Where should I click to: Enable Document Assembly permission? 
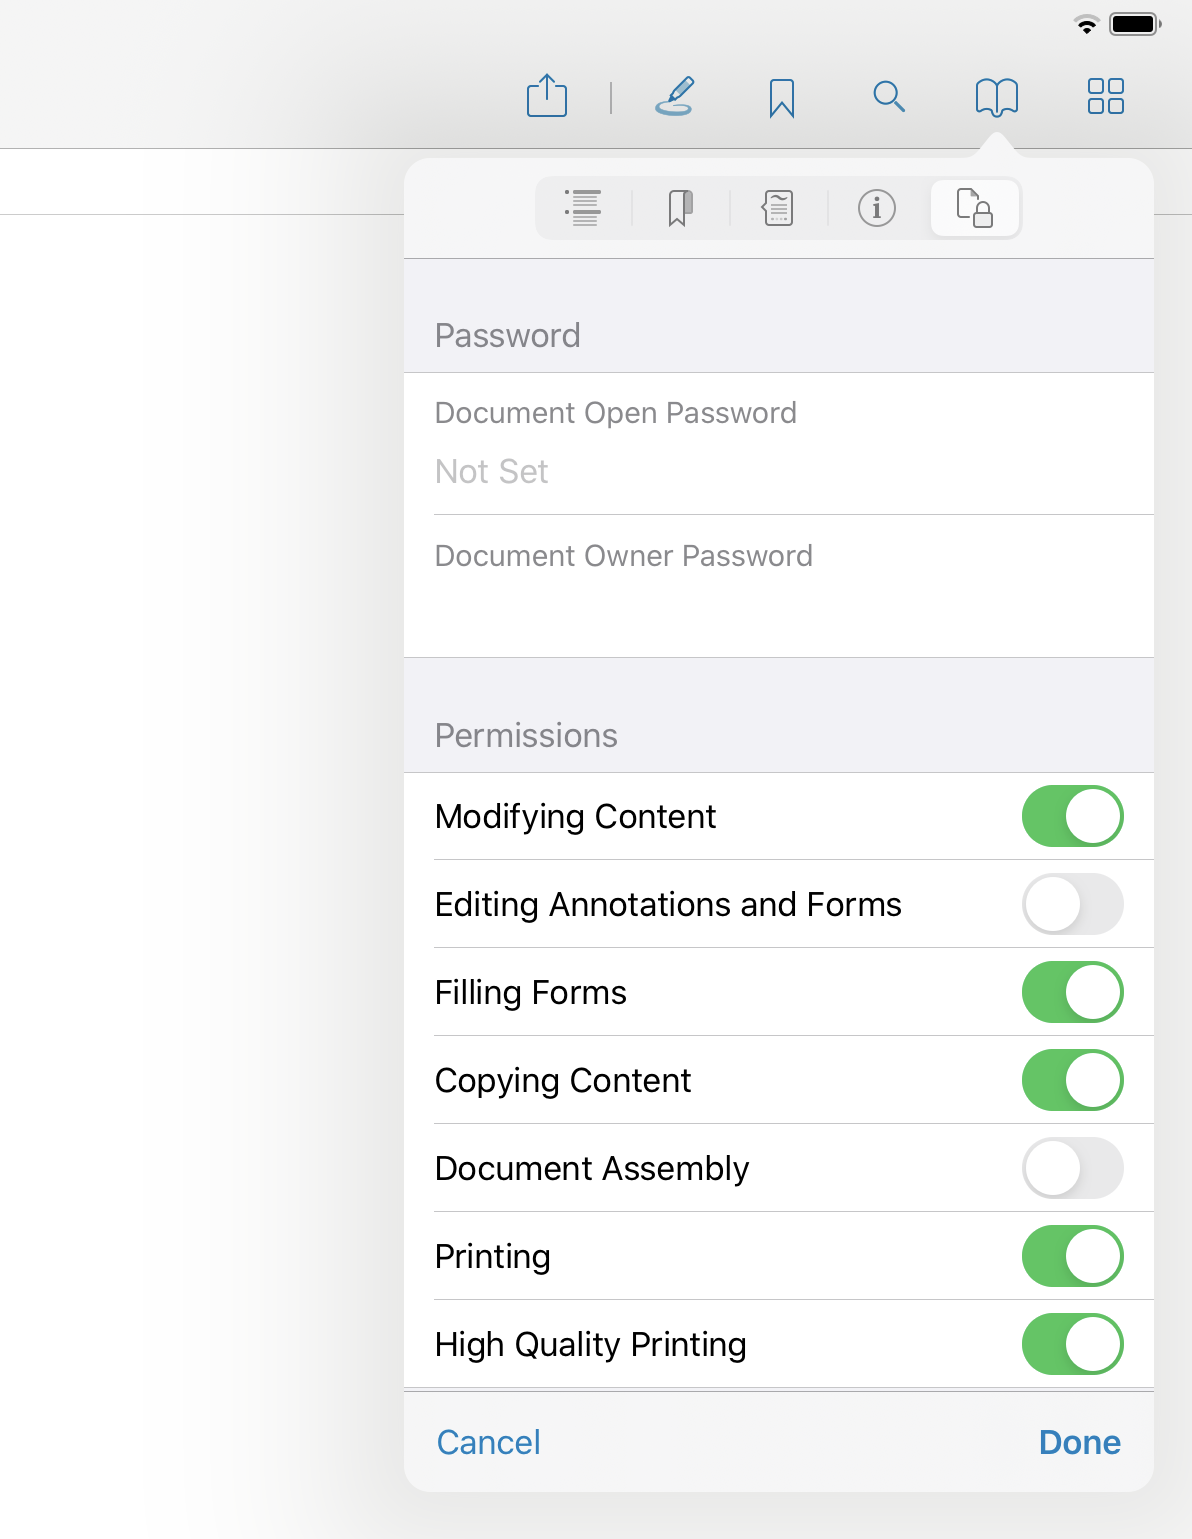pyautogui.click(x=1072, y=1168)
